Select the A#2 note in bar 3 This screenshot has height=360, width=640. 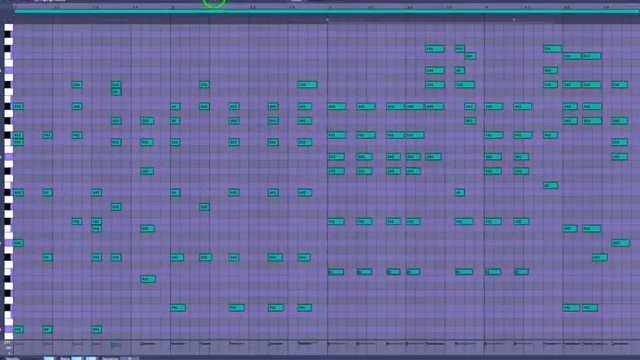(x=460, y=193)
